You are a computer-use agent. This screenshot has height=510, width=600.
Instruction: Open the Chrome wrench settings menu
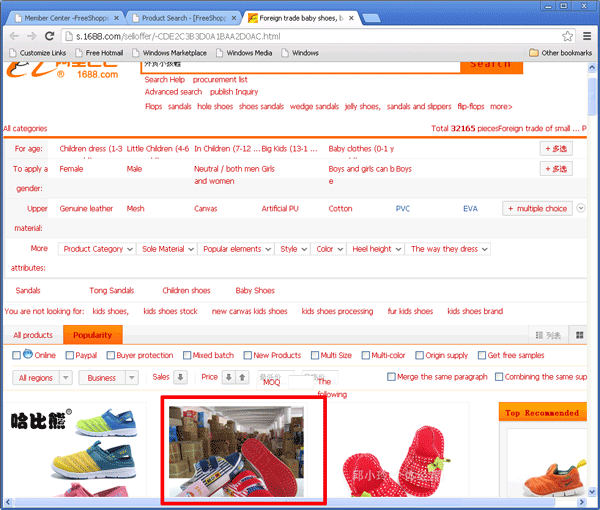[x=586, y=36]
